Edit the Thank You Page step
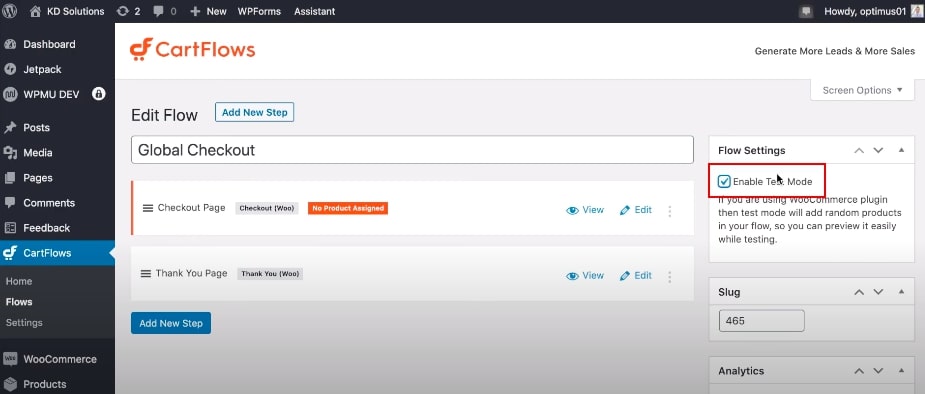This screenshot has height=394, width=925. [x=636, y=275]
